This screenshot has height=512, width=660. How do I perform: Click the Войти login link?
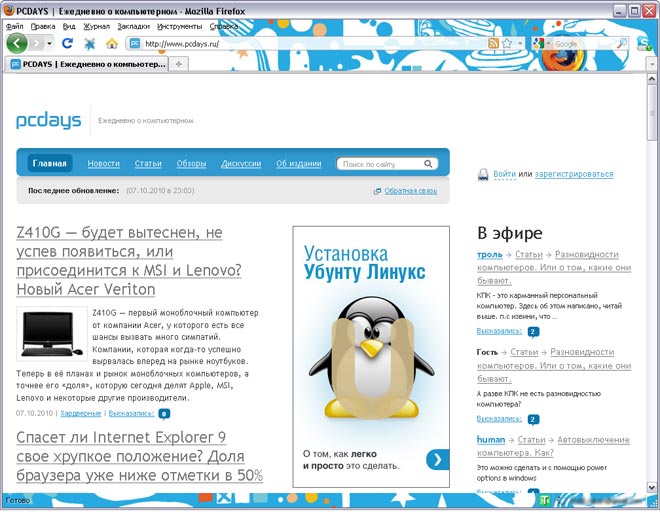[x=504, y=174]
